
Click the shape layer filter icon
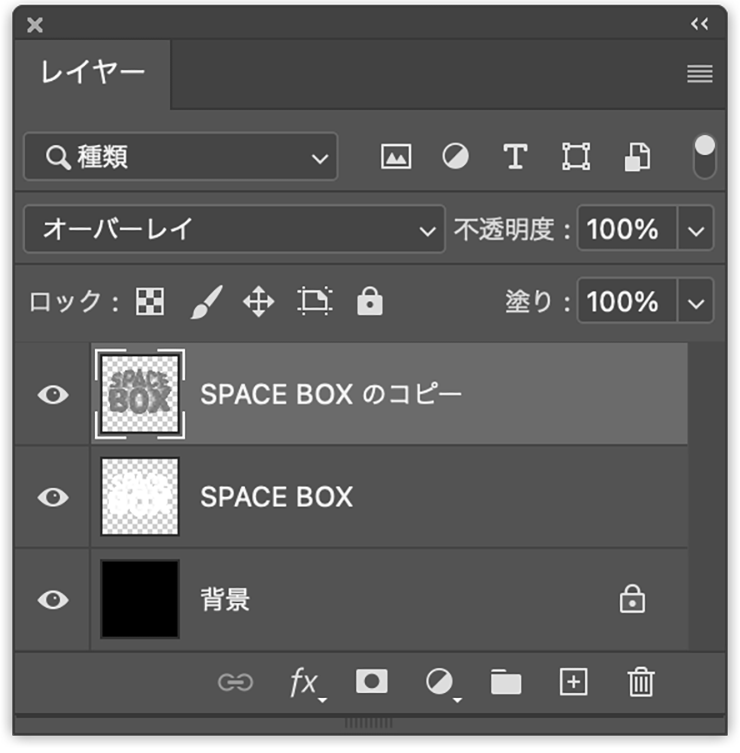pyautogui.click(x=575, y=157)
